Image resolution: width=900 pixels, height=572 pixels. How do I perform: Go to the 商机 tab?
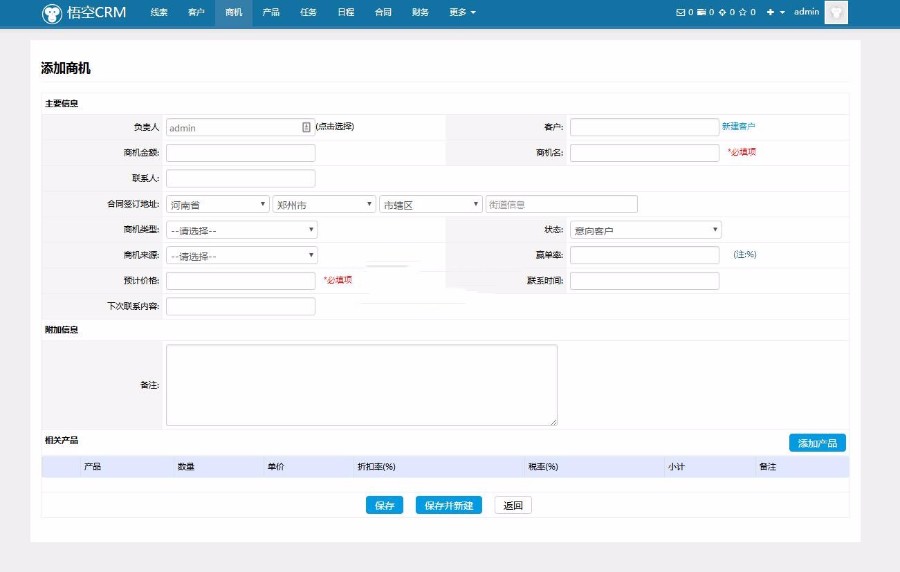click(x=234, y=12)
